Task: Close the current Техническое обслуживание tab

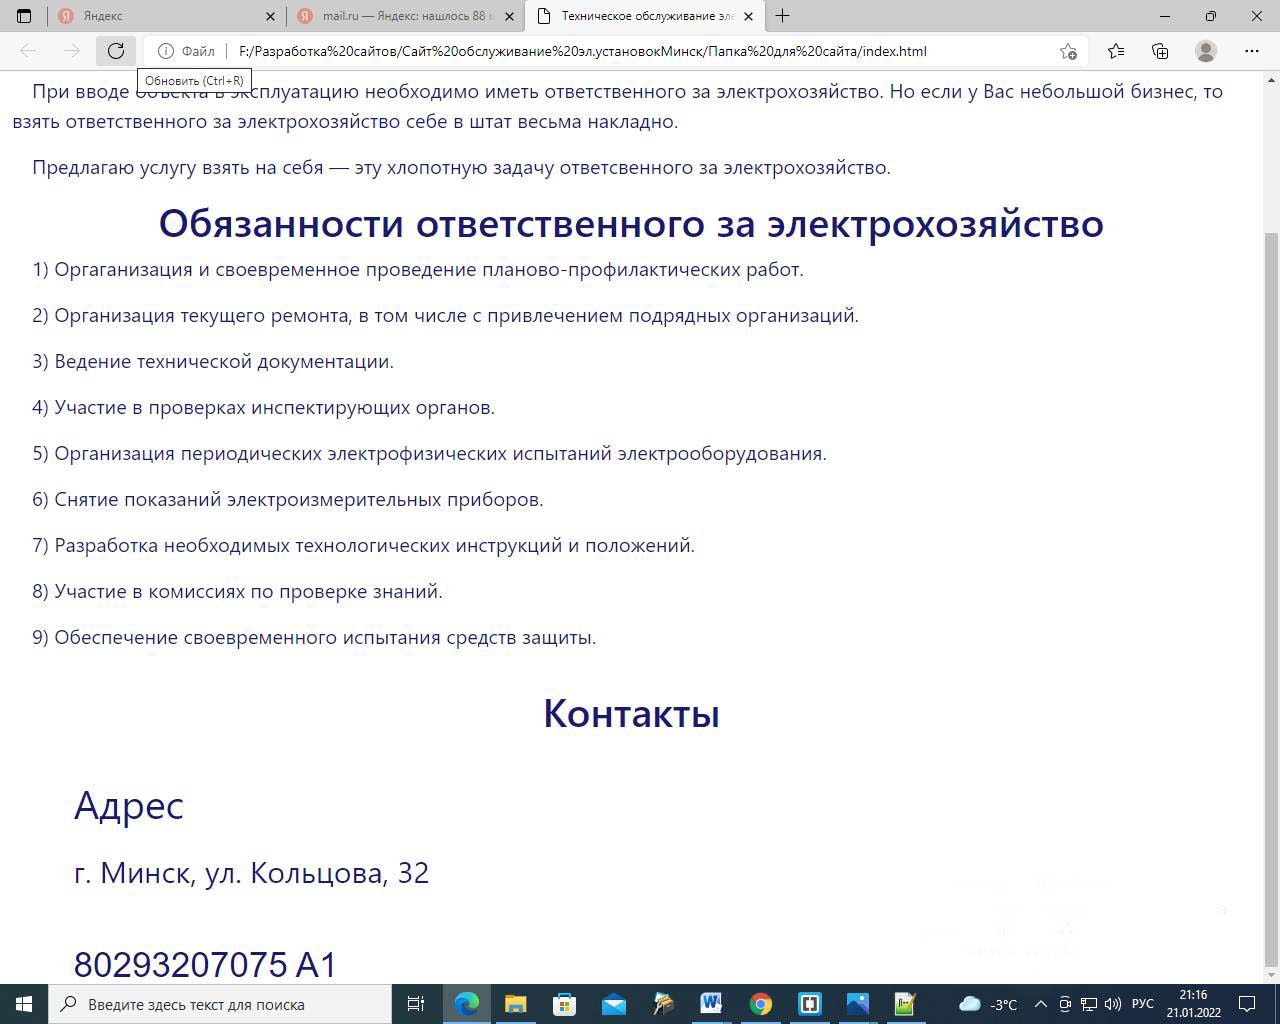Action: pos(748,16)
